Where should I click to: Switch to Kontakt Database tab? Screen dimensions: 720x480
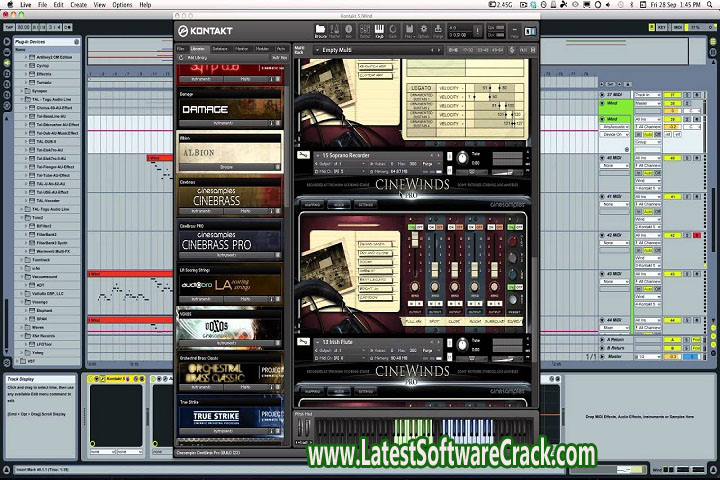[x=220, y=48]
